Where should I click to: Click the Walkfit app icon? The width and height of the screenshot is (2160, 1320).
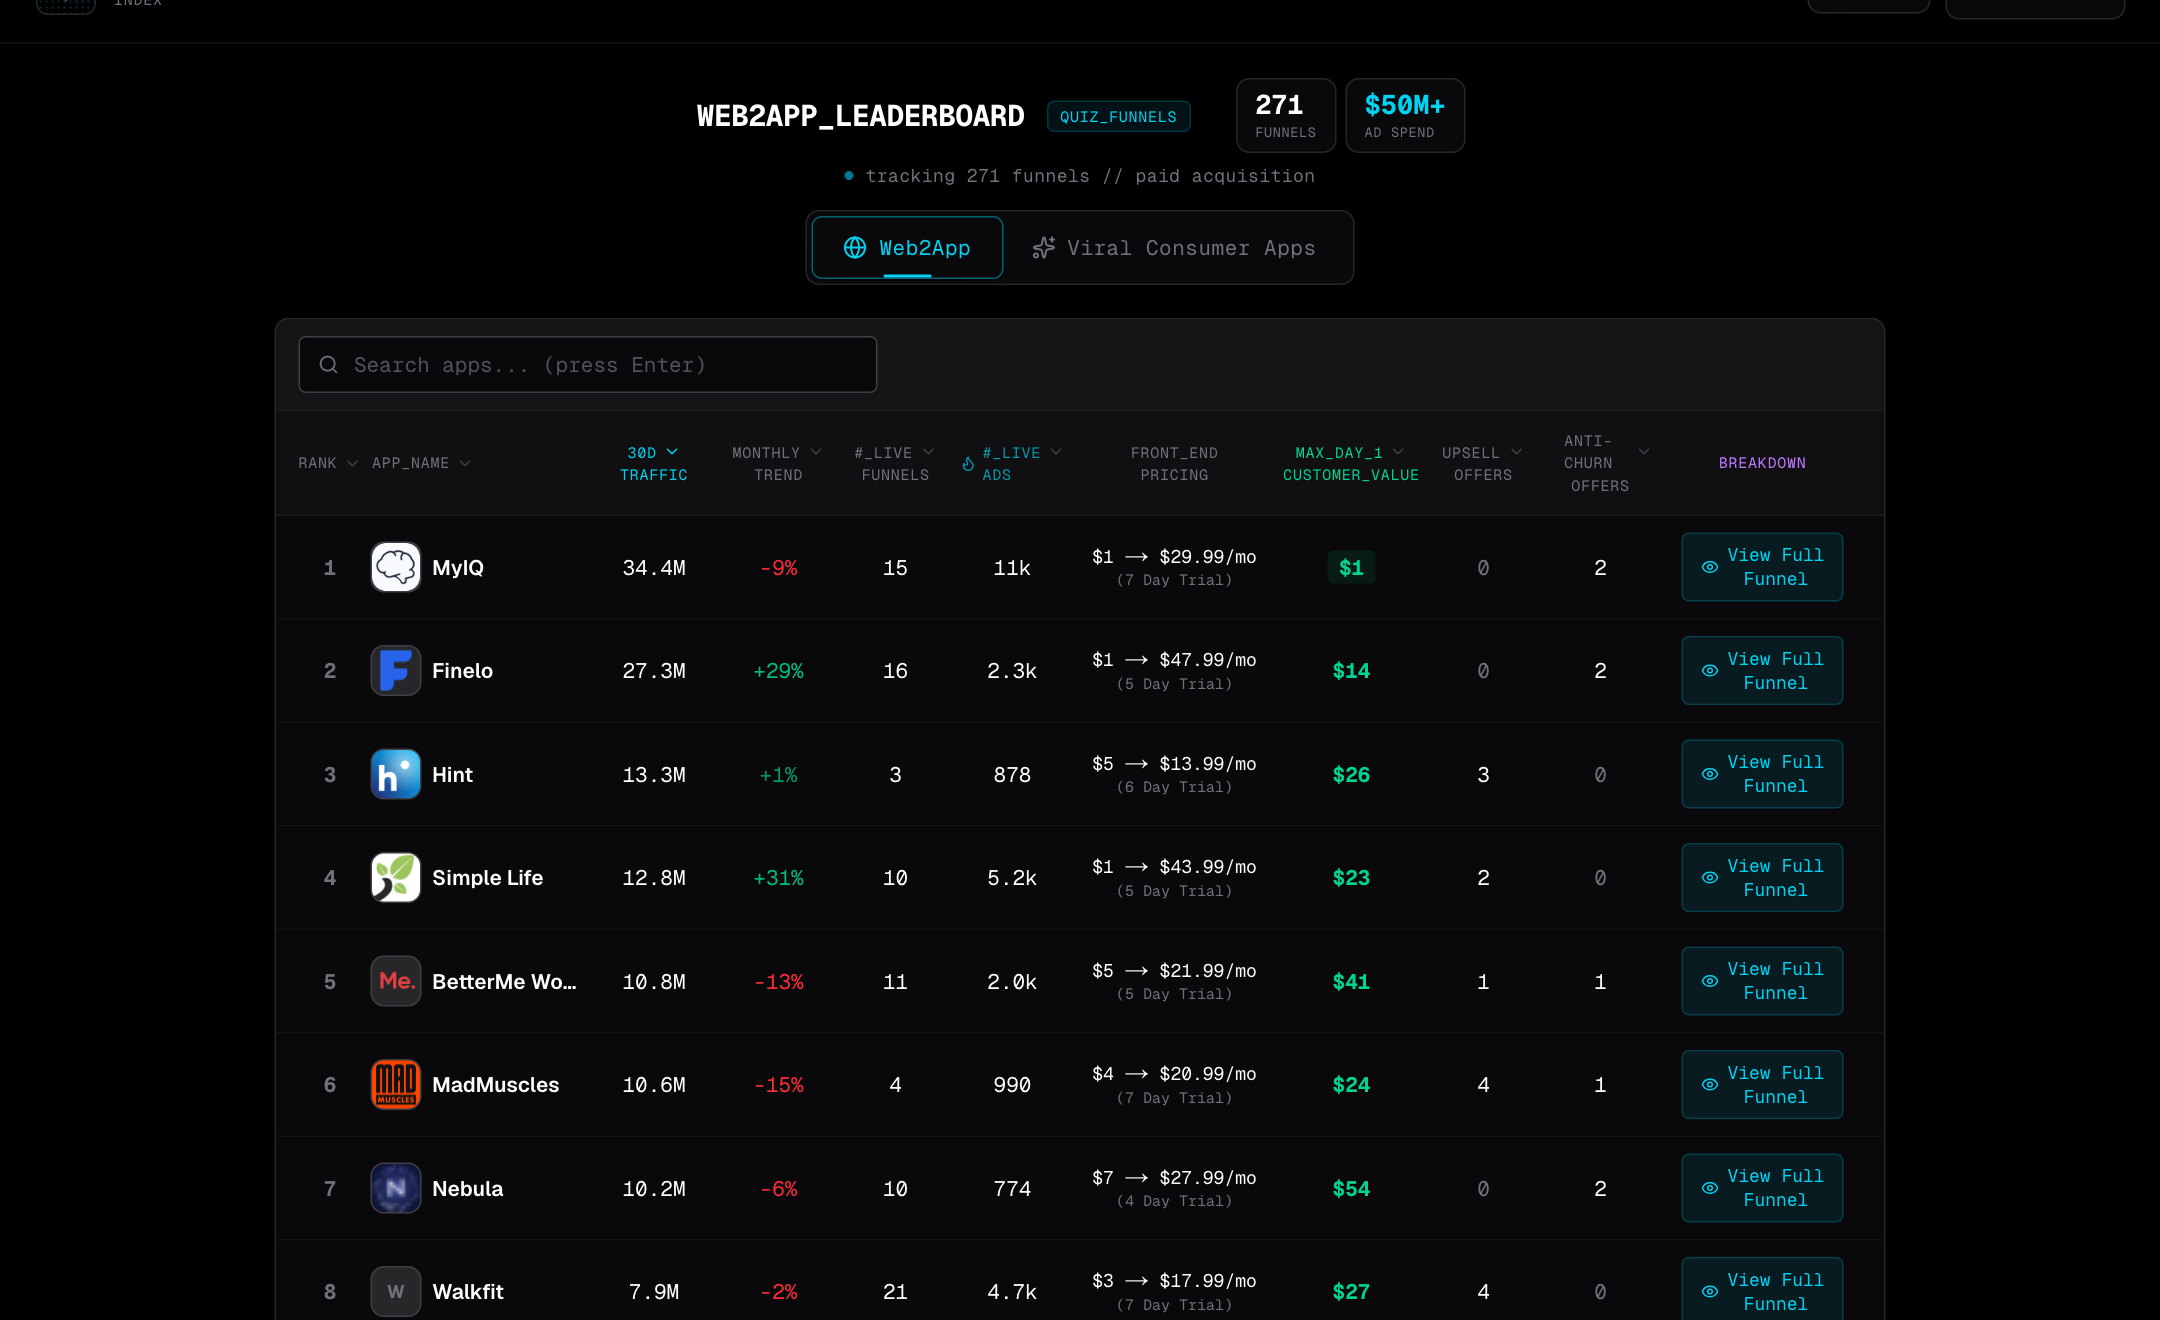395,1291
